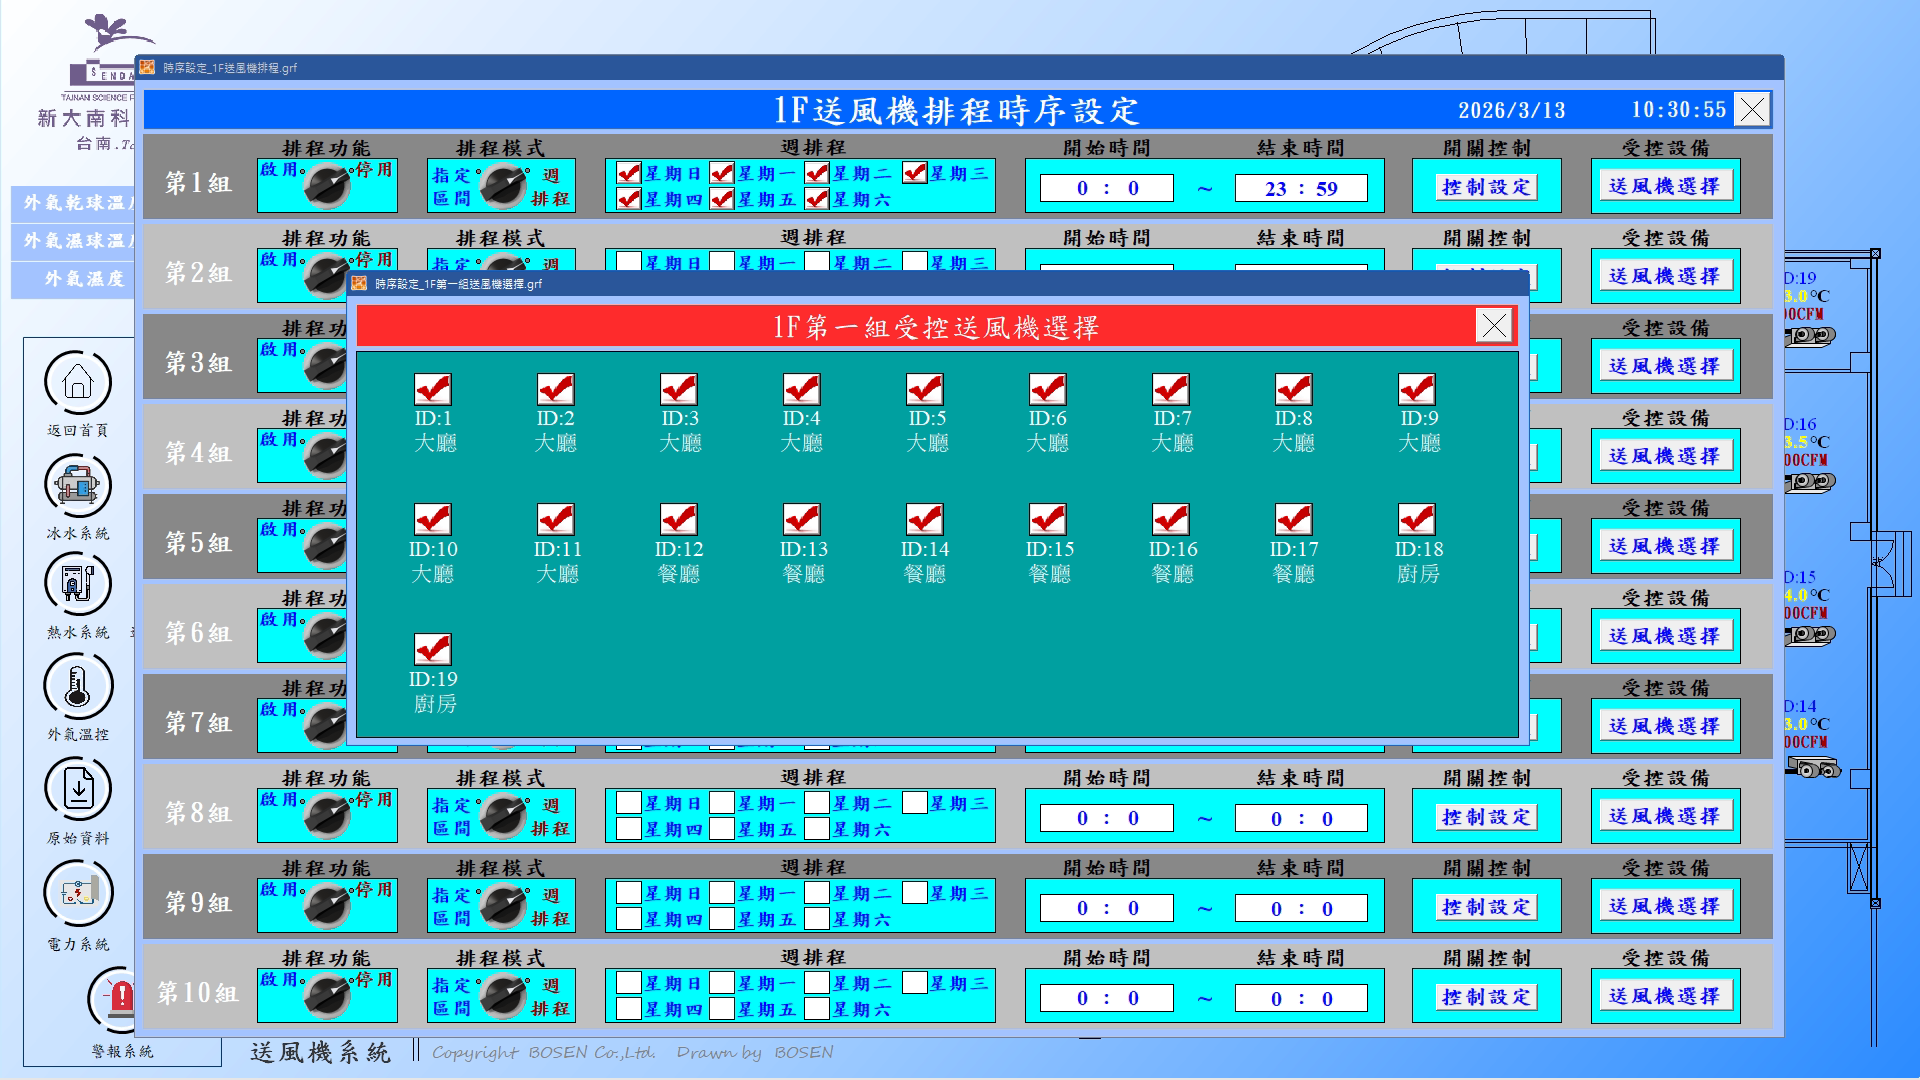Turn the Group 1 schedule function knob
The width and height of the screenshot is (1920, 1080).
tap(327, 185)
